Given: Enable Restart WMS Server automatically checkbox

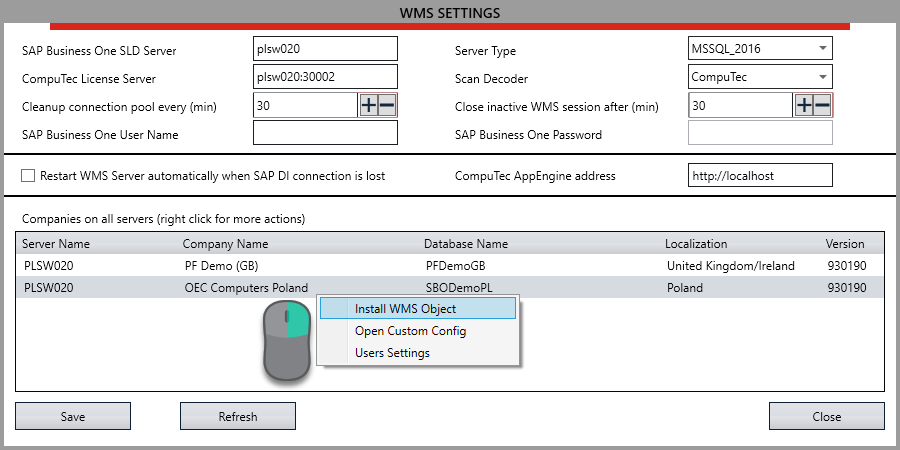Looking at the screenshot, I should 28,176.
